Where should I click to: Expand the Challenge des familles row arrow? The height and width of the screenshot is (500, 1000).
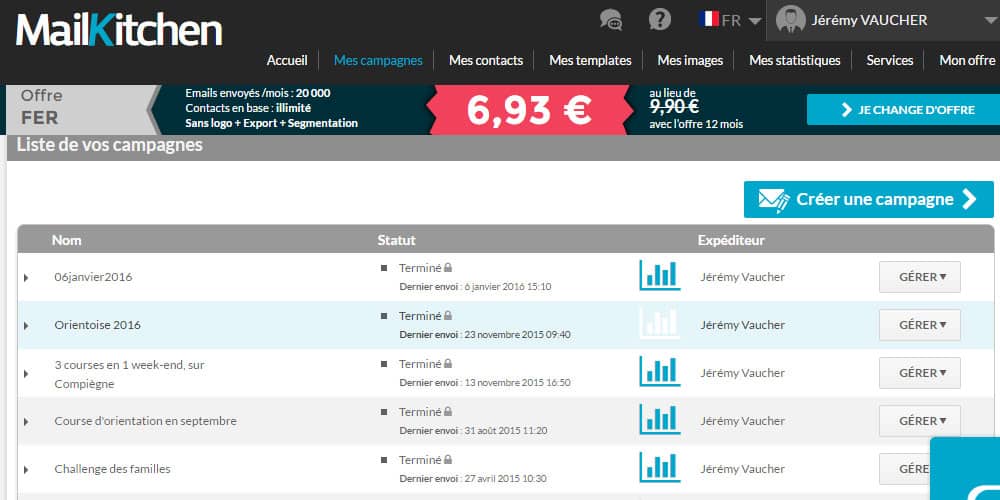click(x=26, y=469)
